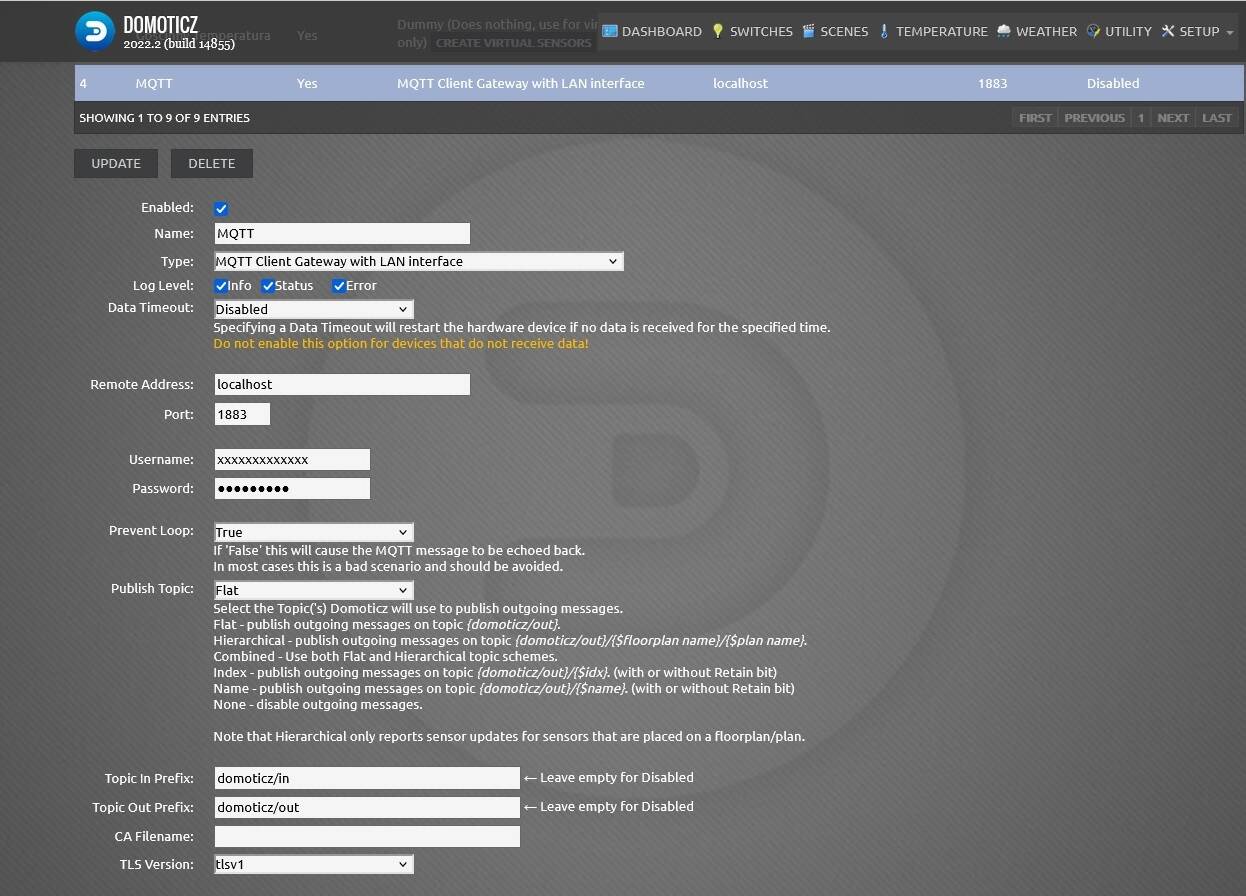
Task: Go to the Previous page of entries
Action: point(1094,118)
